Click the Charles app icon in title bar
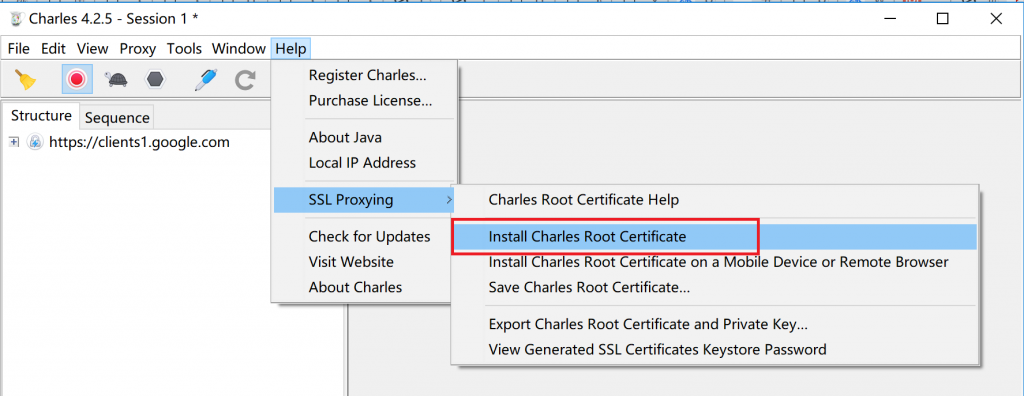The image size is (1024, 396). tap(16, 19)
